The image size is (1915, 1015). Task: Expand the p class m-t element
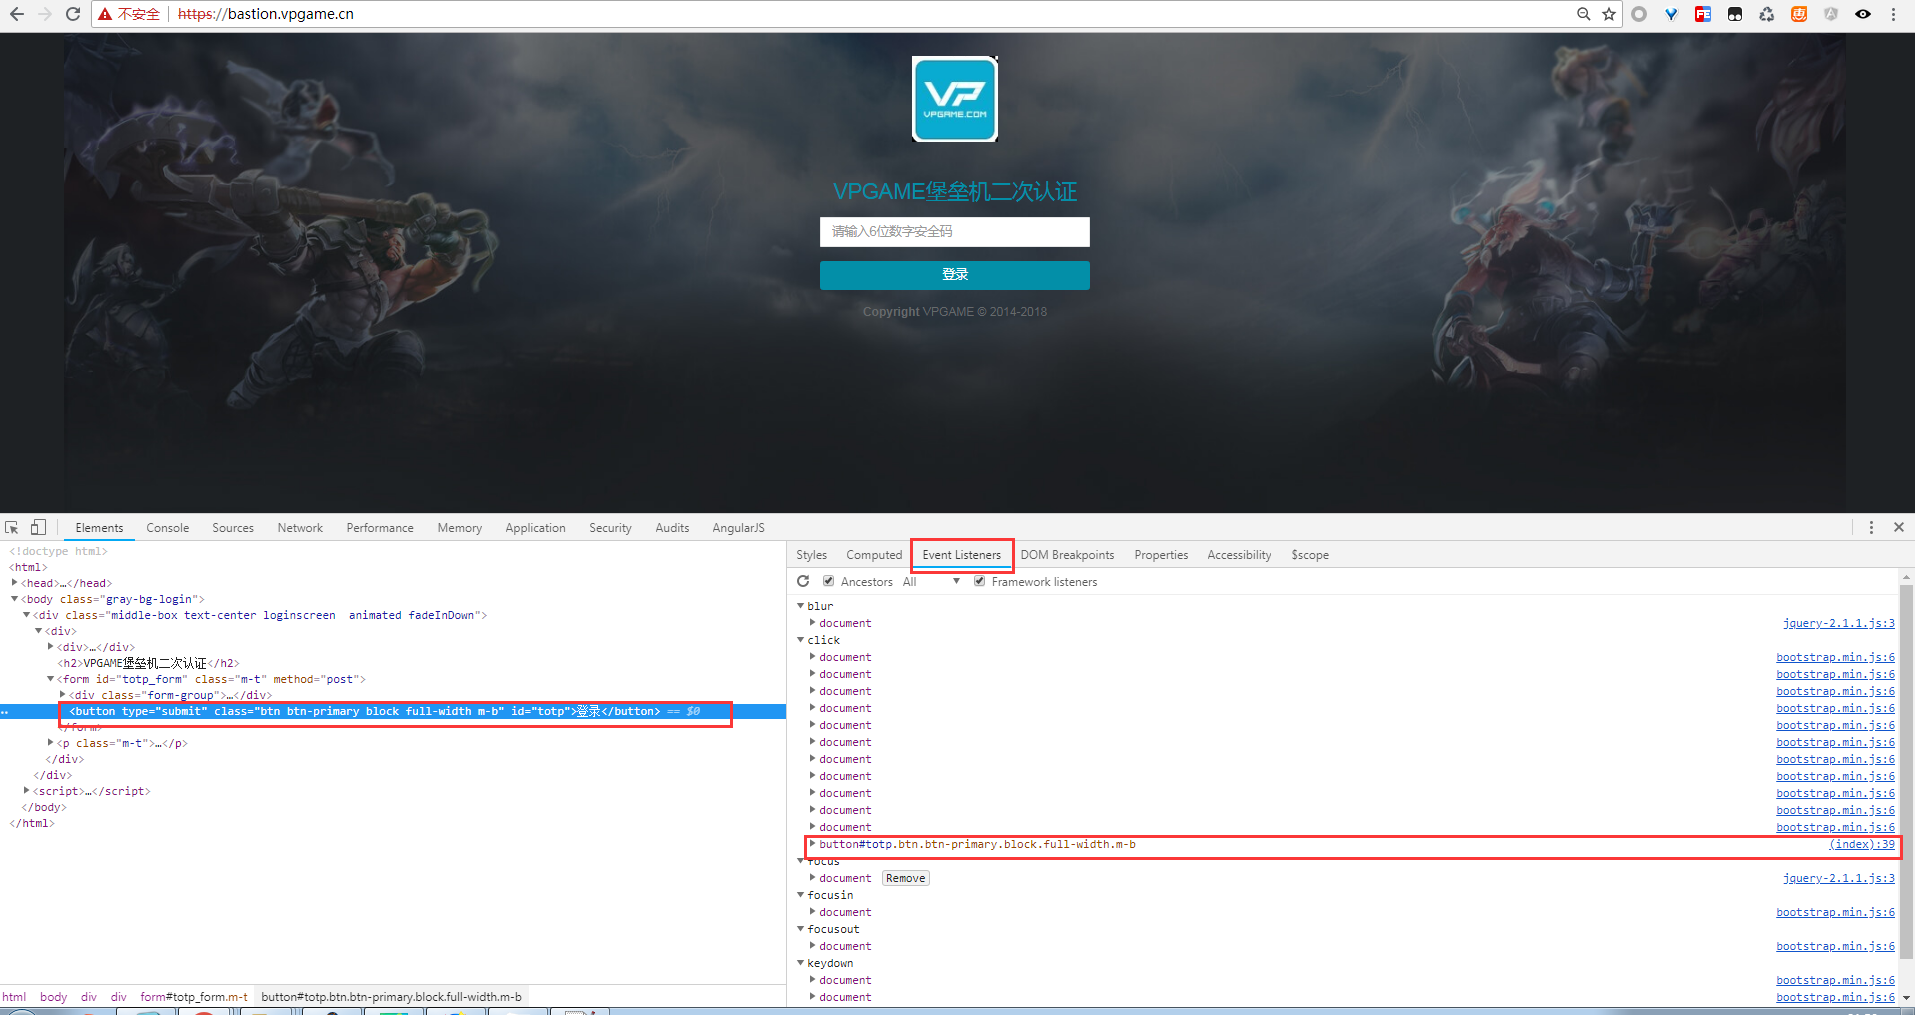point(51,743)
